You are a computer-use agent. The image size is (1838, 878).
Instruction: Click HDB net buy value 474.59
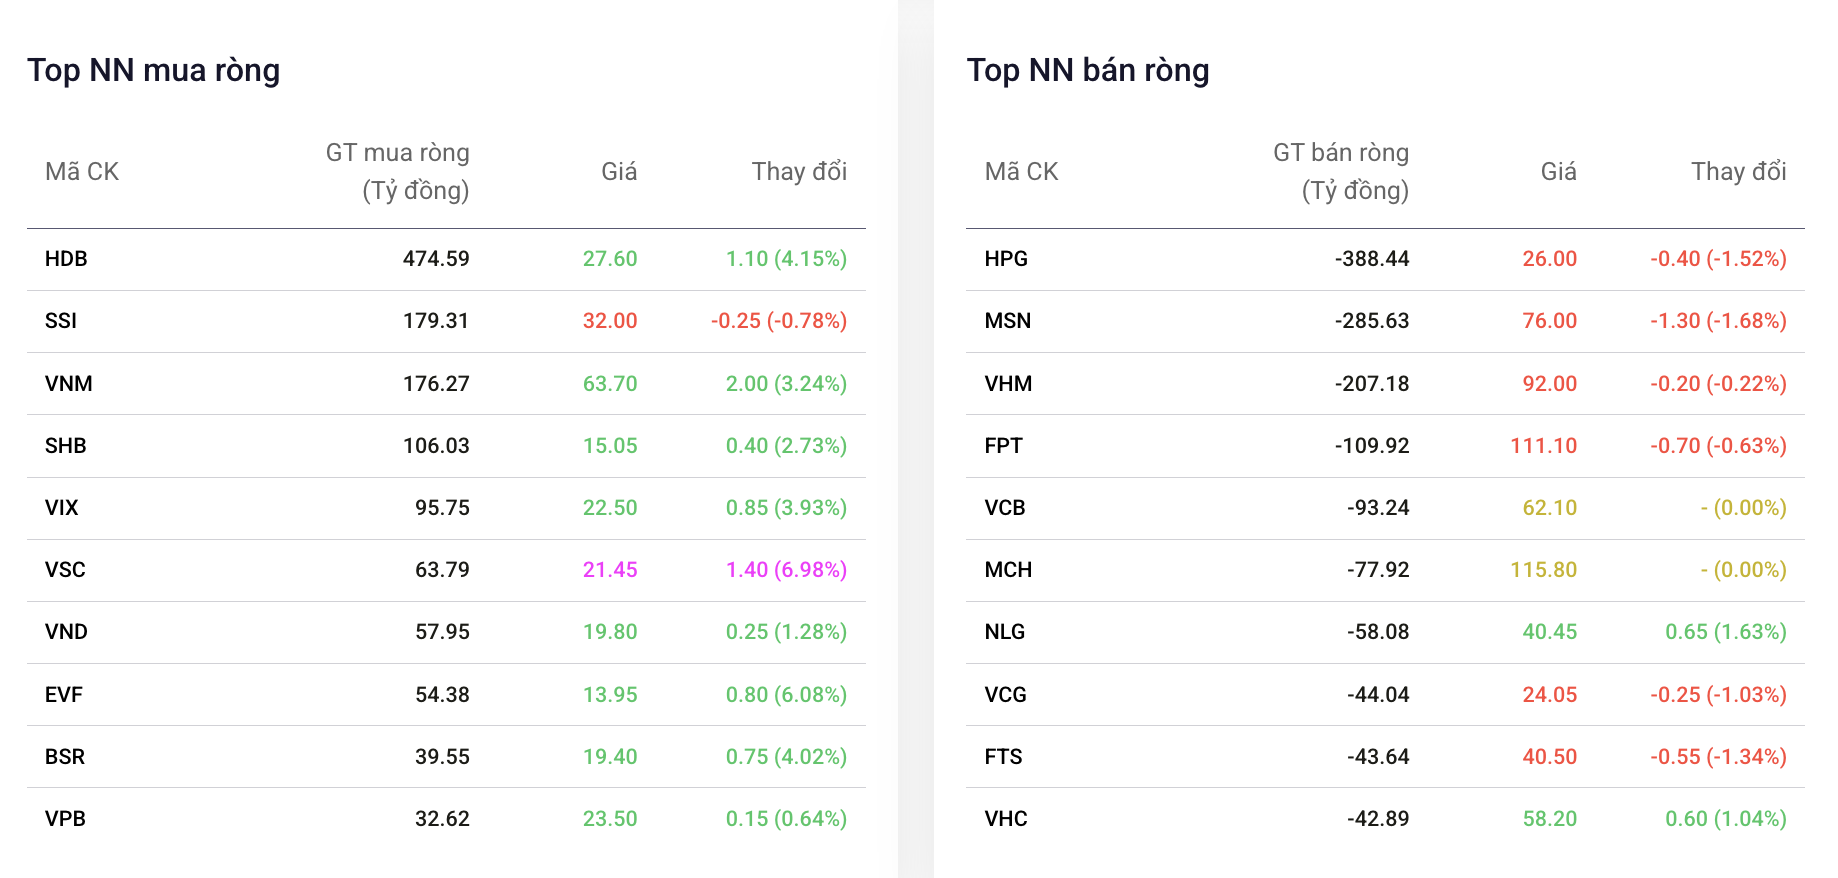[436, 259]
